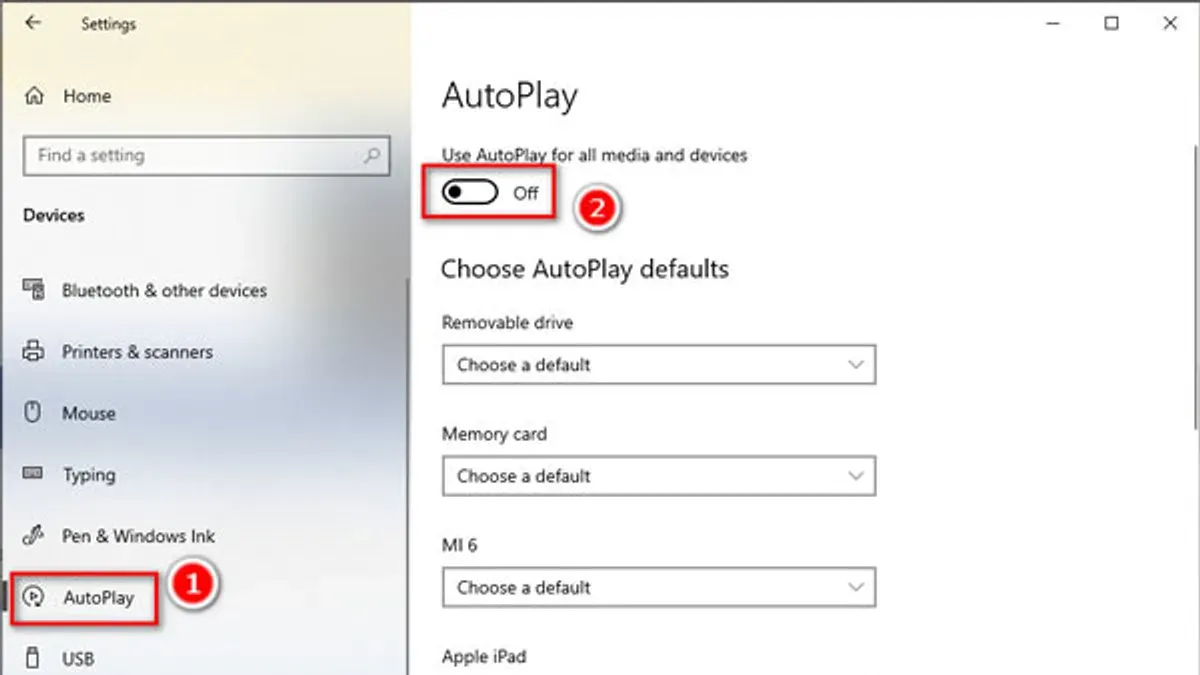Viewport: 1200px width, 675px height.
Task: Click the Pen & Windows Ink icon
Action: point(33,536)
